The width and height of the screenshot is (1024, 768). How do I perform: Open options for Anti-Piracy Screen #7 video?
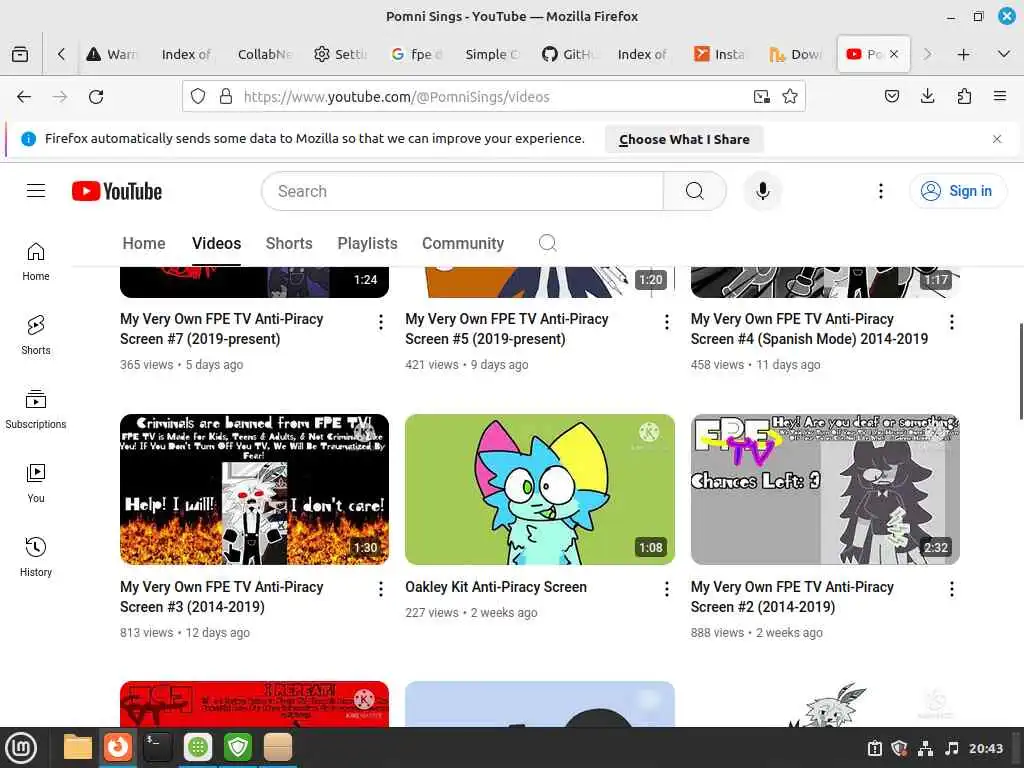click(x=381, y=322)
